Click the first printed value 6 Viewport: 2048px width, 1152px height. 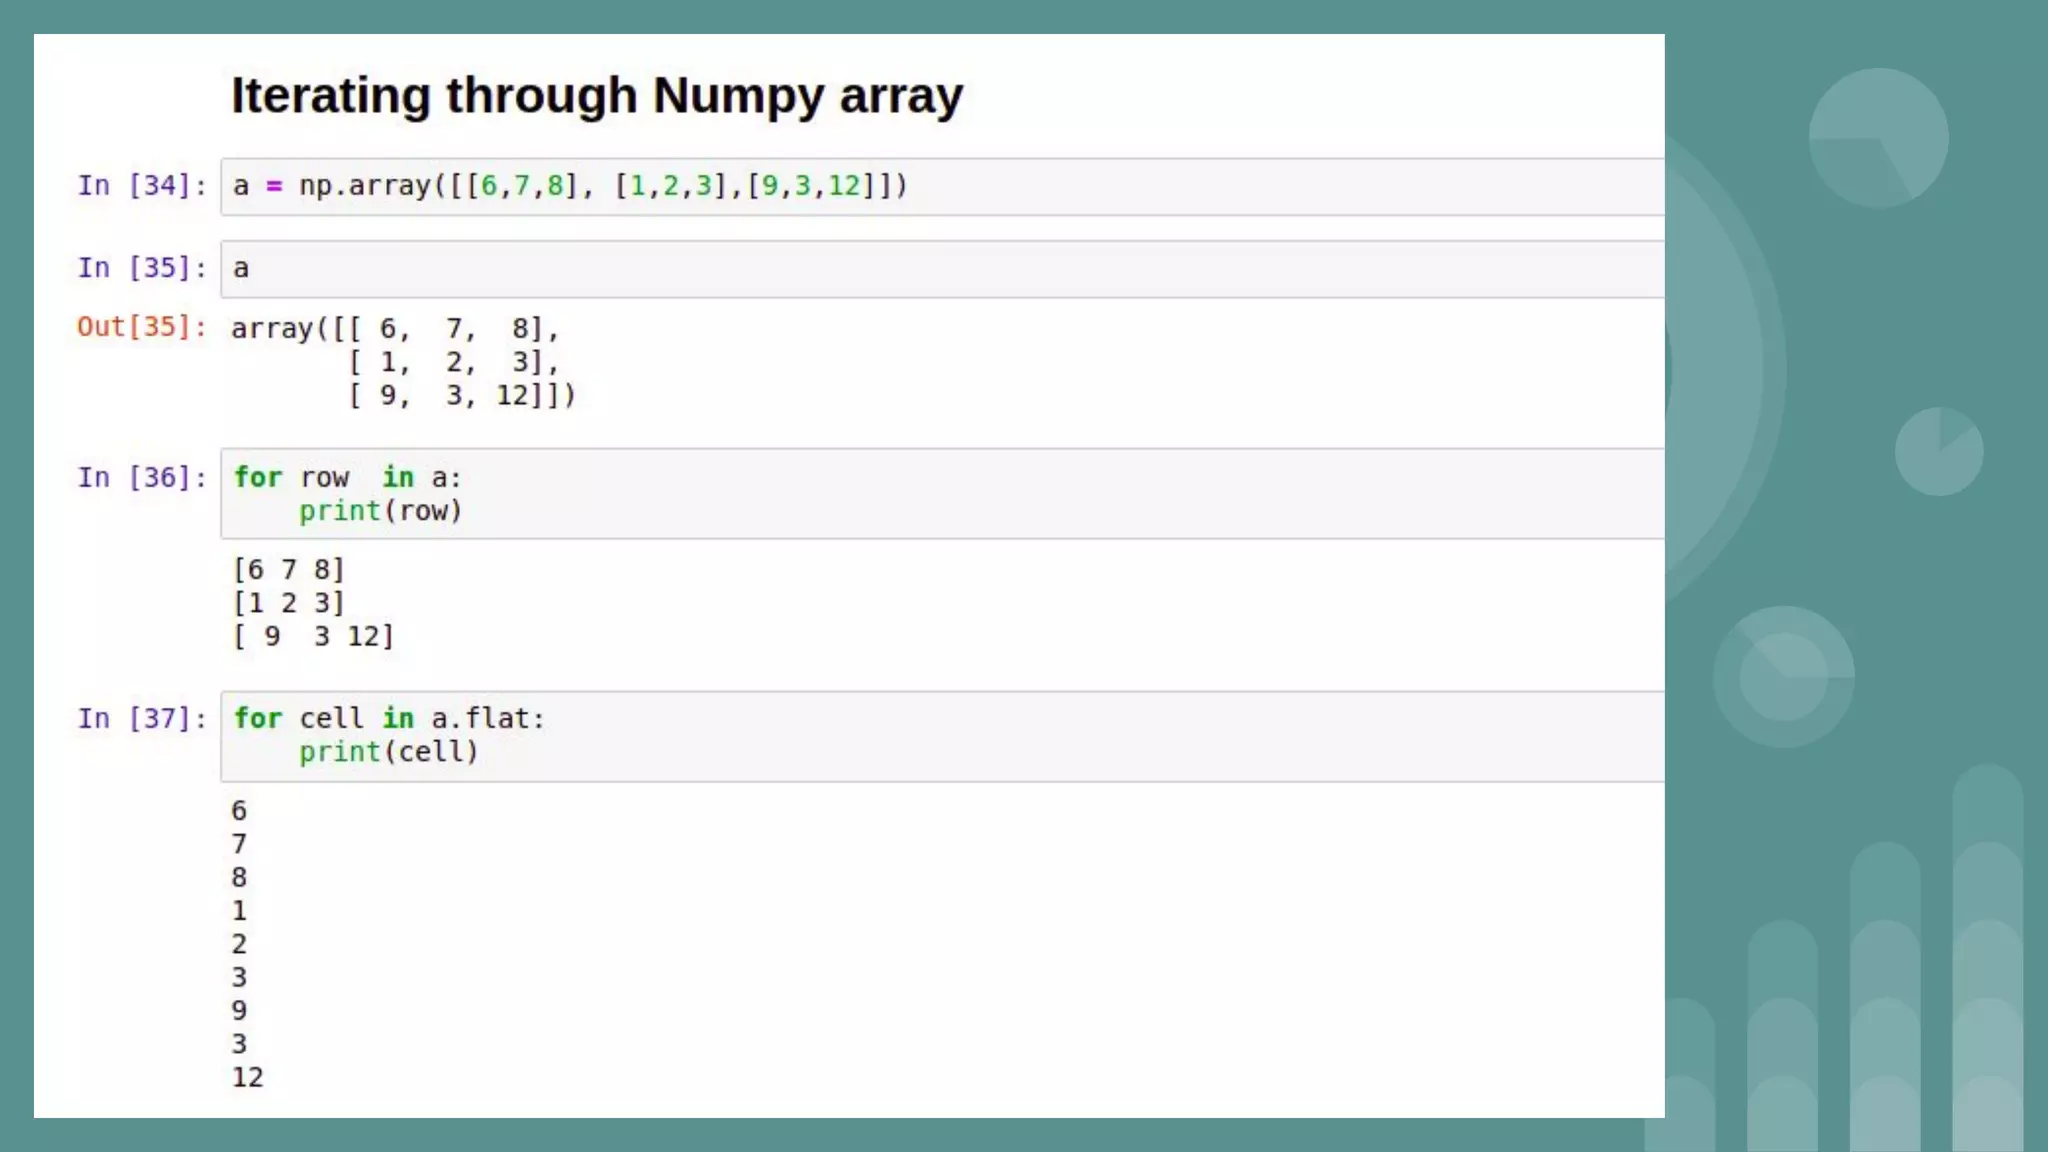click(239, 811)
